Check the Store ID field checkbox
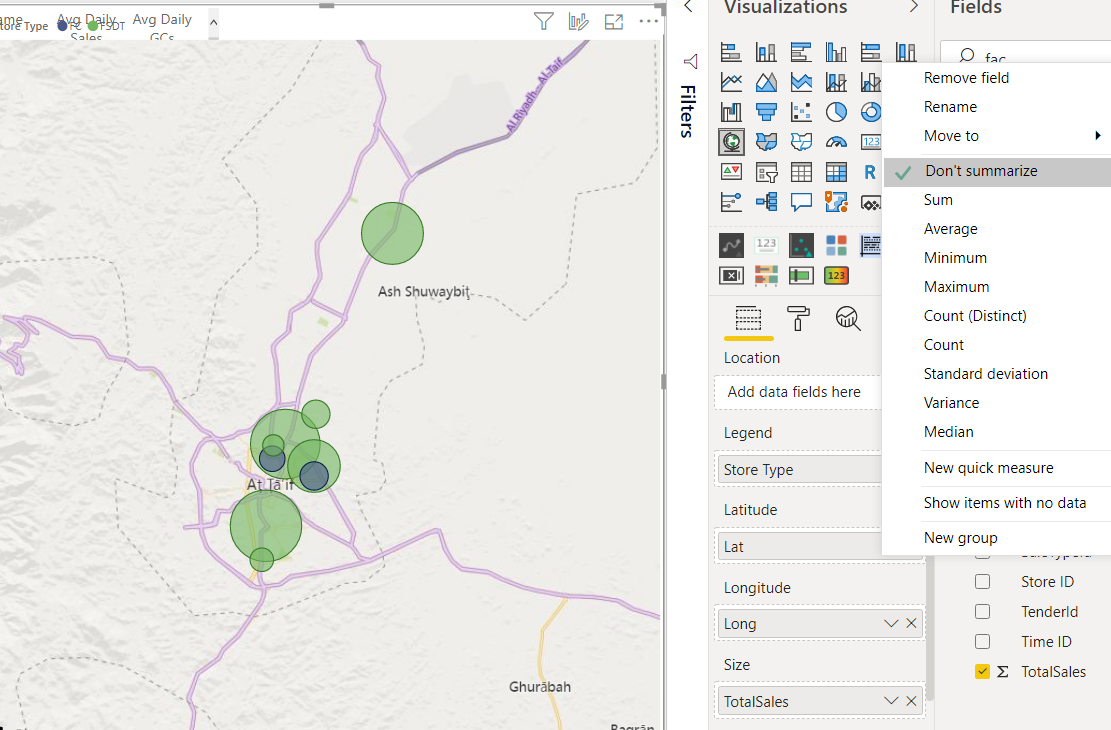 [x=982, y=582]
